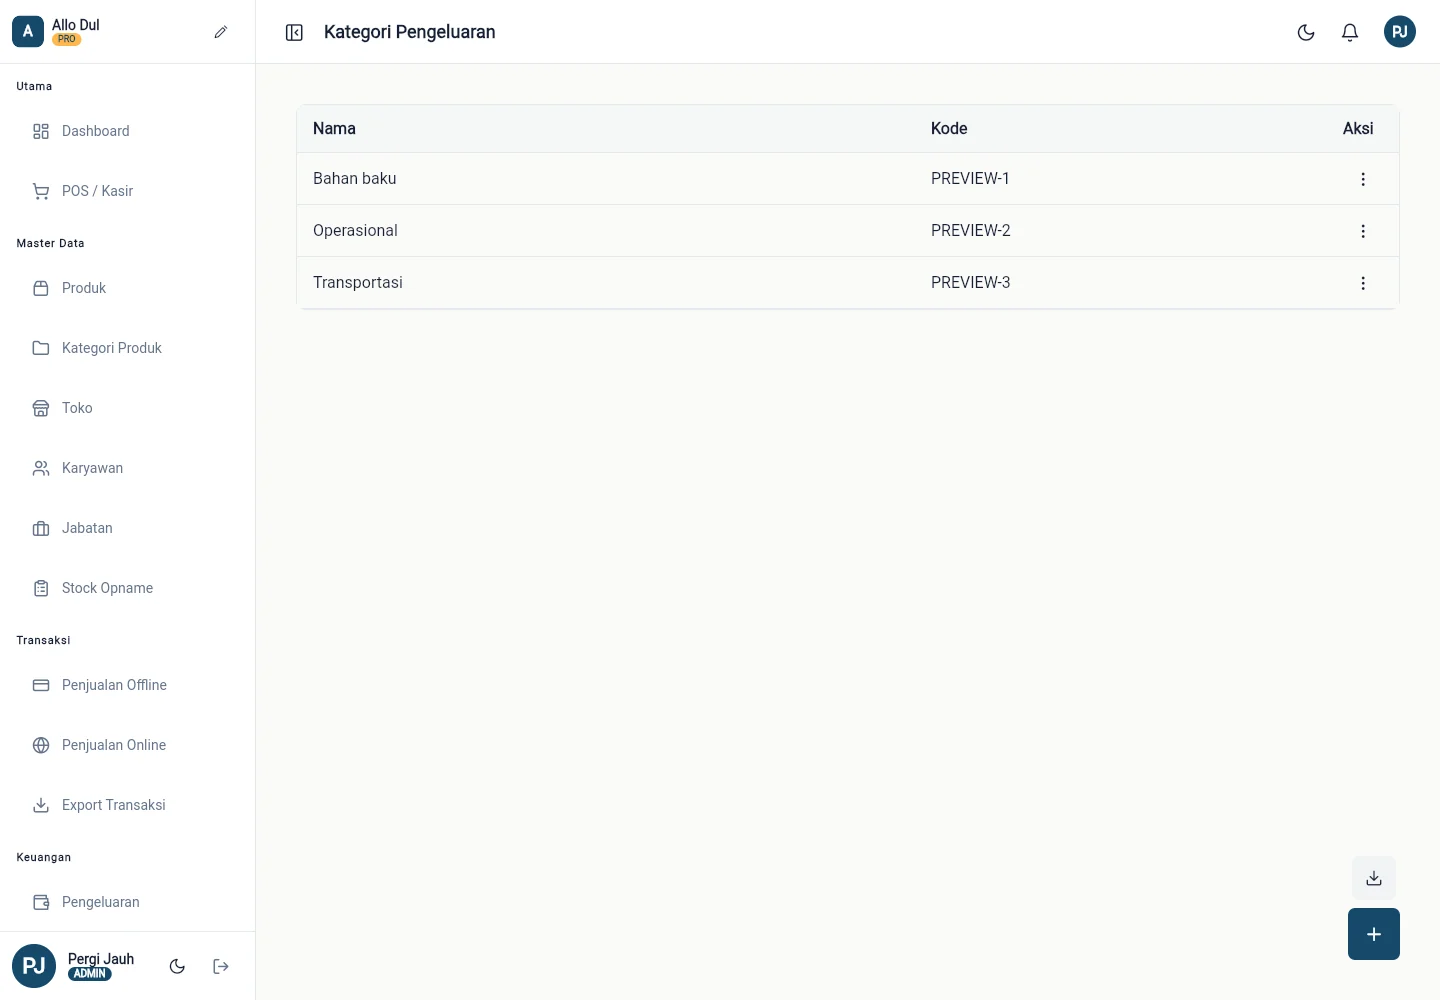Navigate to Toko in sidebar
1440x1000 pixels.
[127, 408]
